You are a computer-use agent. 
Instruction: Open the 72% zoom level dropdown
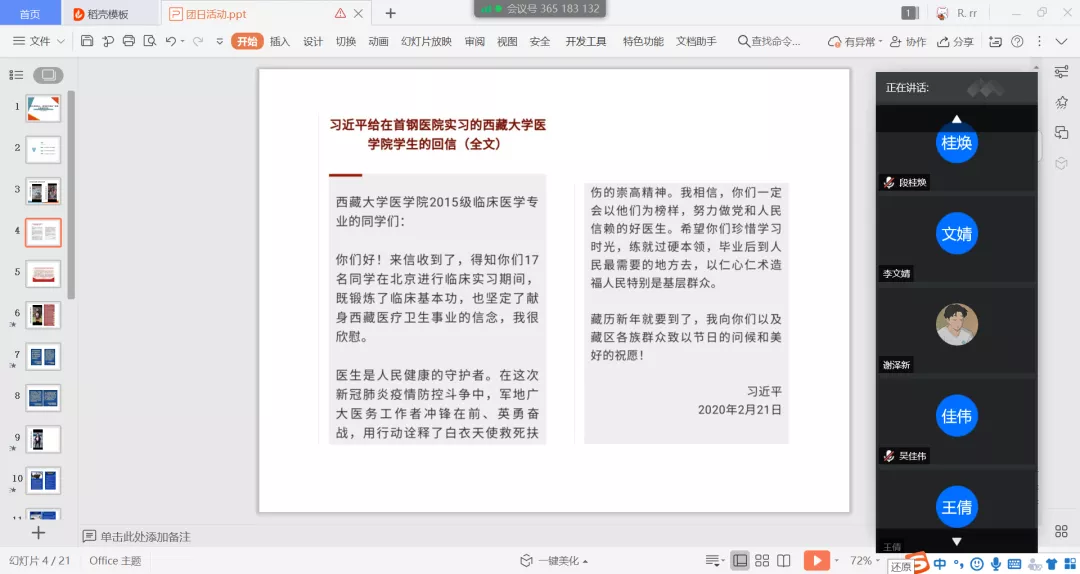pyautogui.click(x=865, y=561)
